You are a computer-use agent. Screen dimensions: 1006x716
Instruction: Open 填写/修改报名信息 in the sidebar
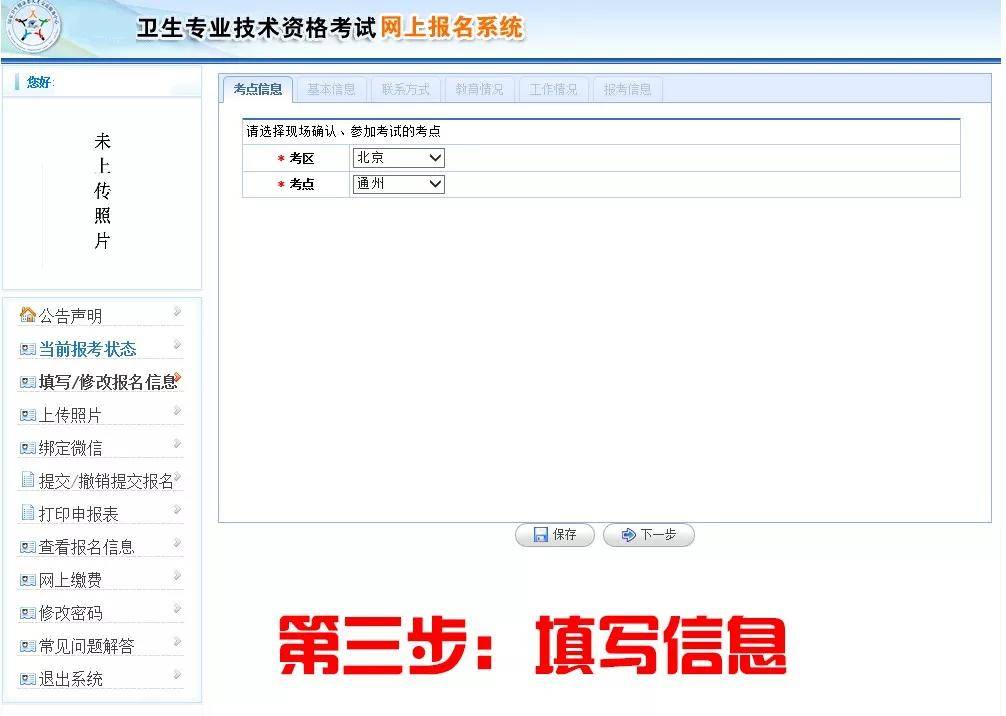[107, 382]
